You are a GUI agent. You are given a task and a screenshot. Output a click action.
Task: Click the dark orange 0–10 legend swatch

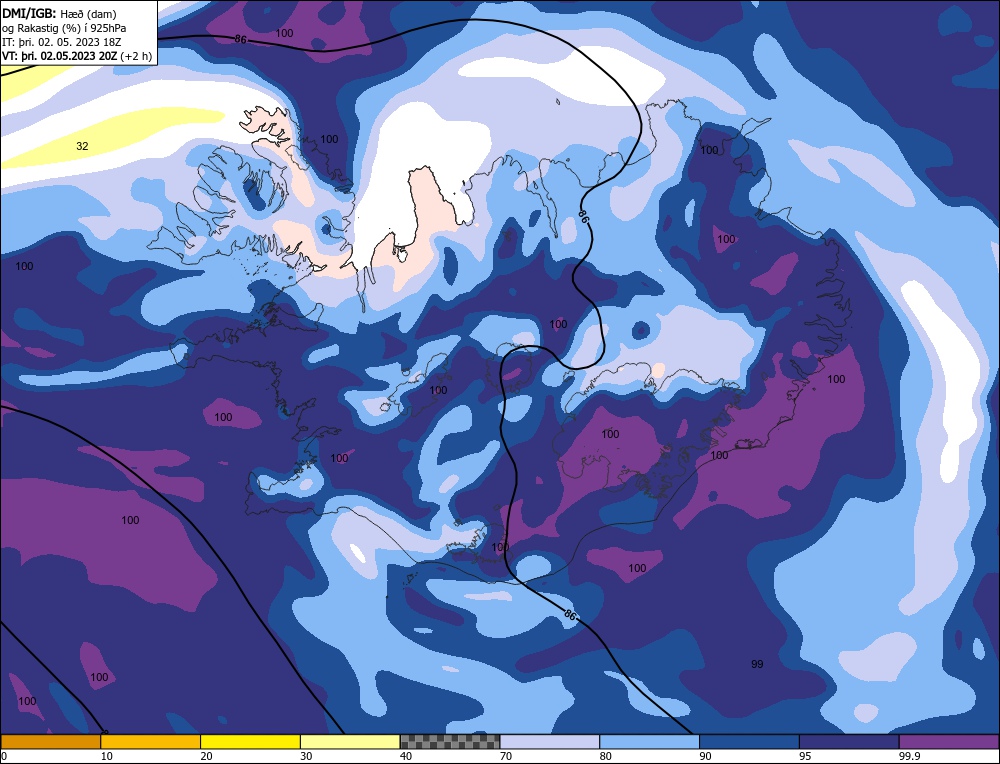[50, 742]
